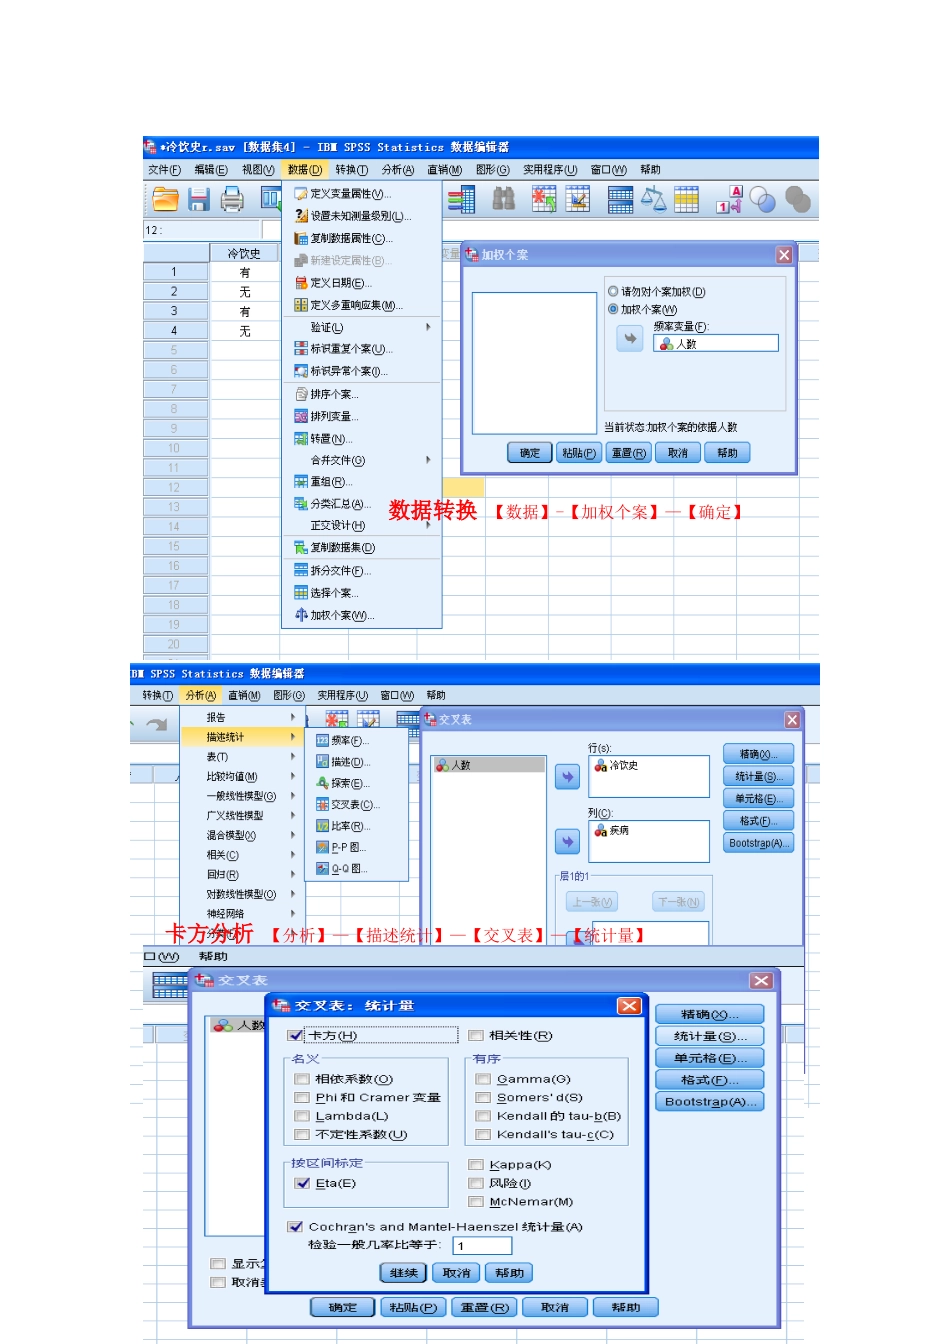Click 统计量(S) button beside 行(s) box

(x=758, y=776)
